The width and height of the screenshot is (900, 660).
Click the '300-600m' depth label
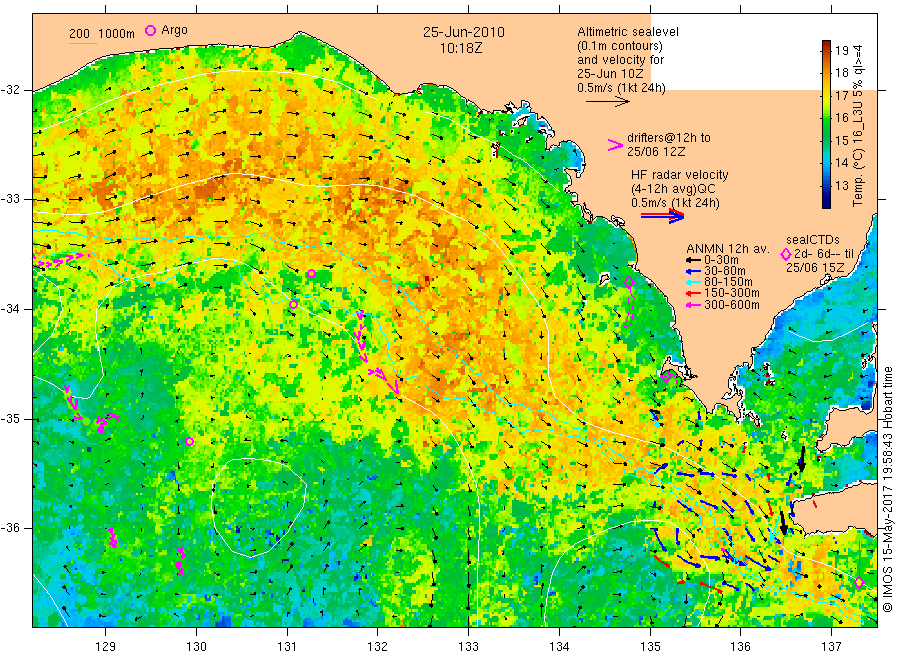[731, 305]
